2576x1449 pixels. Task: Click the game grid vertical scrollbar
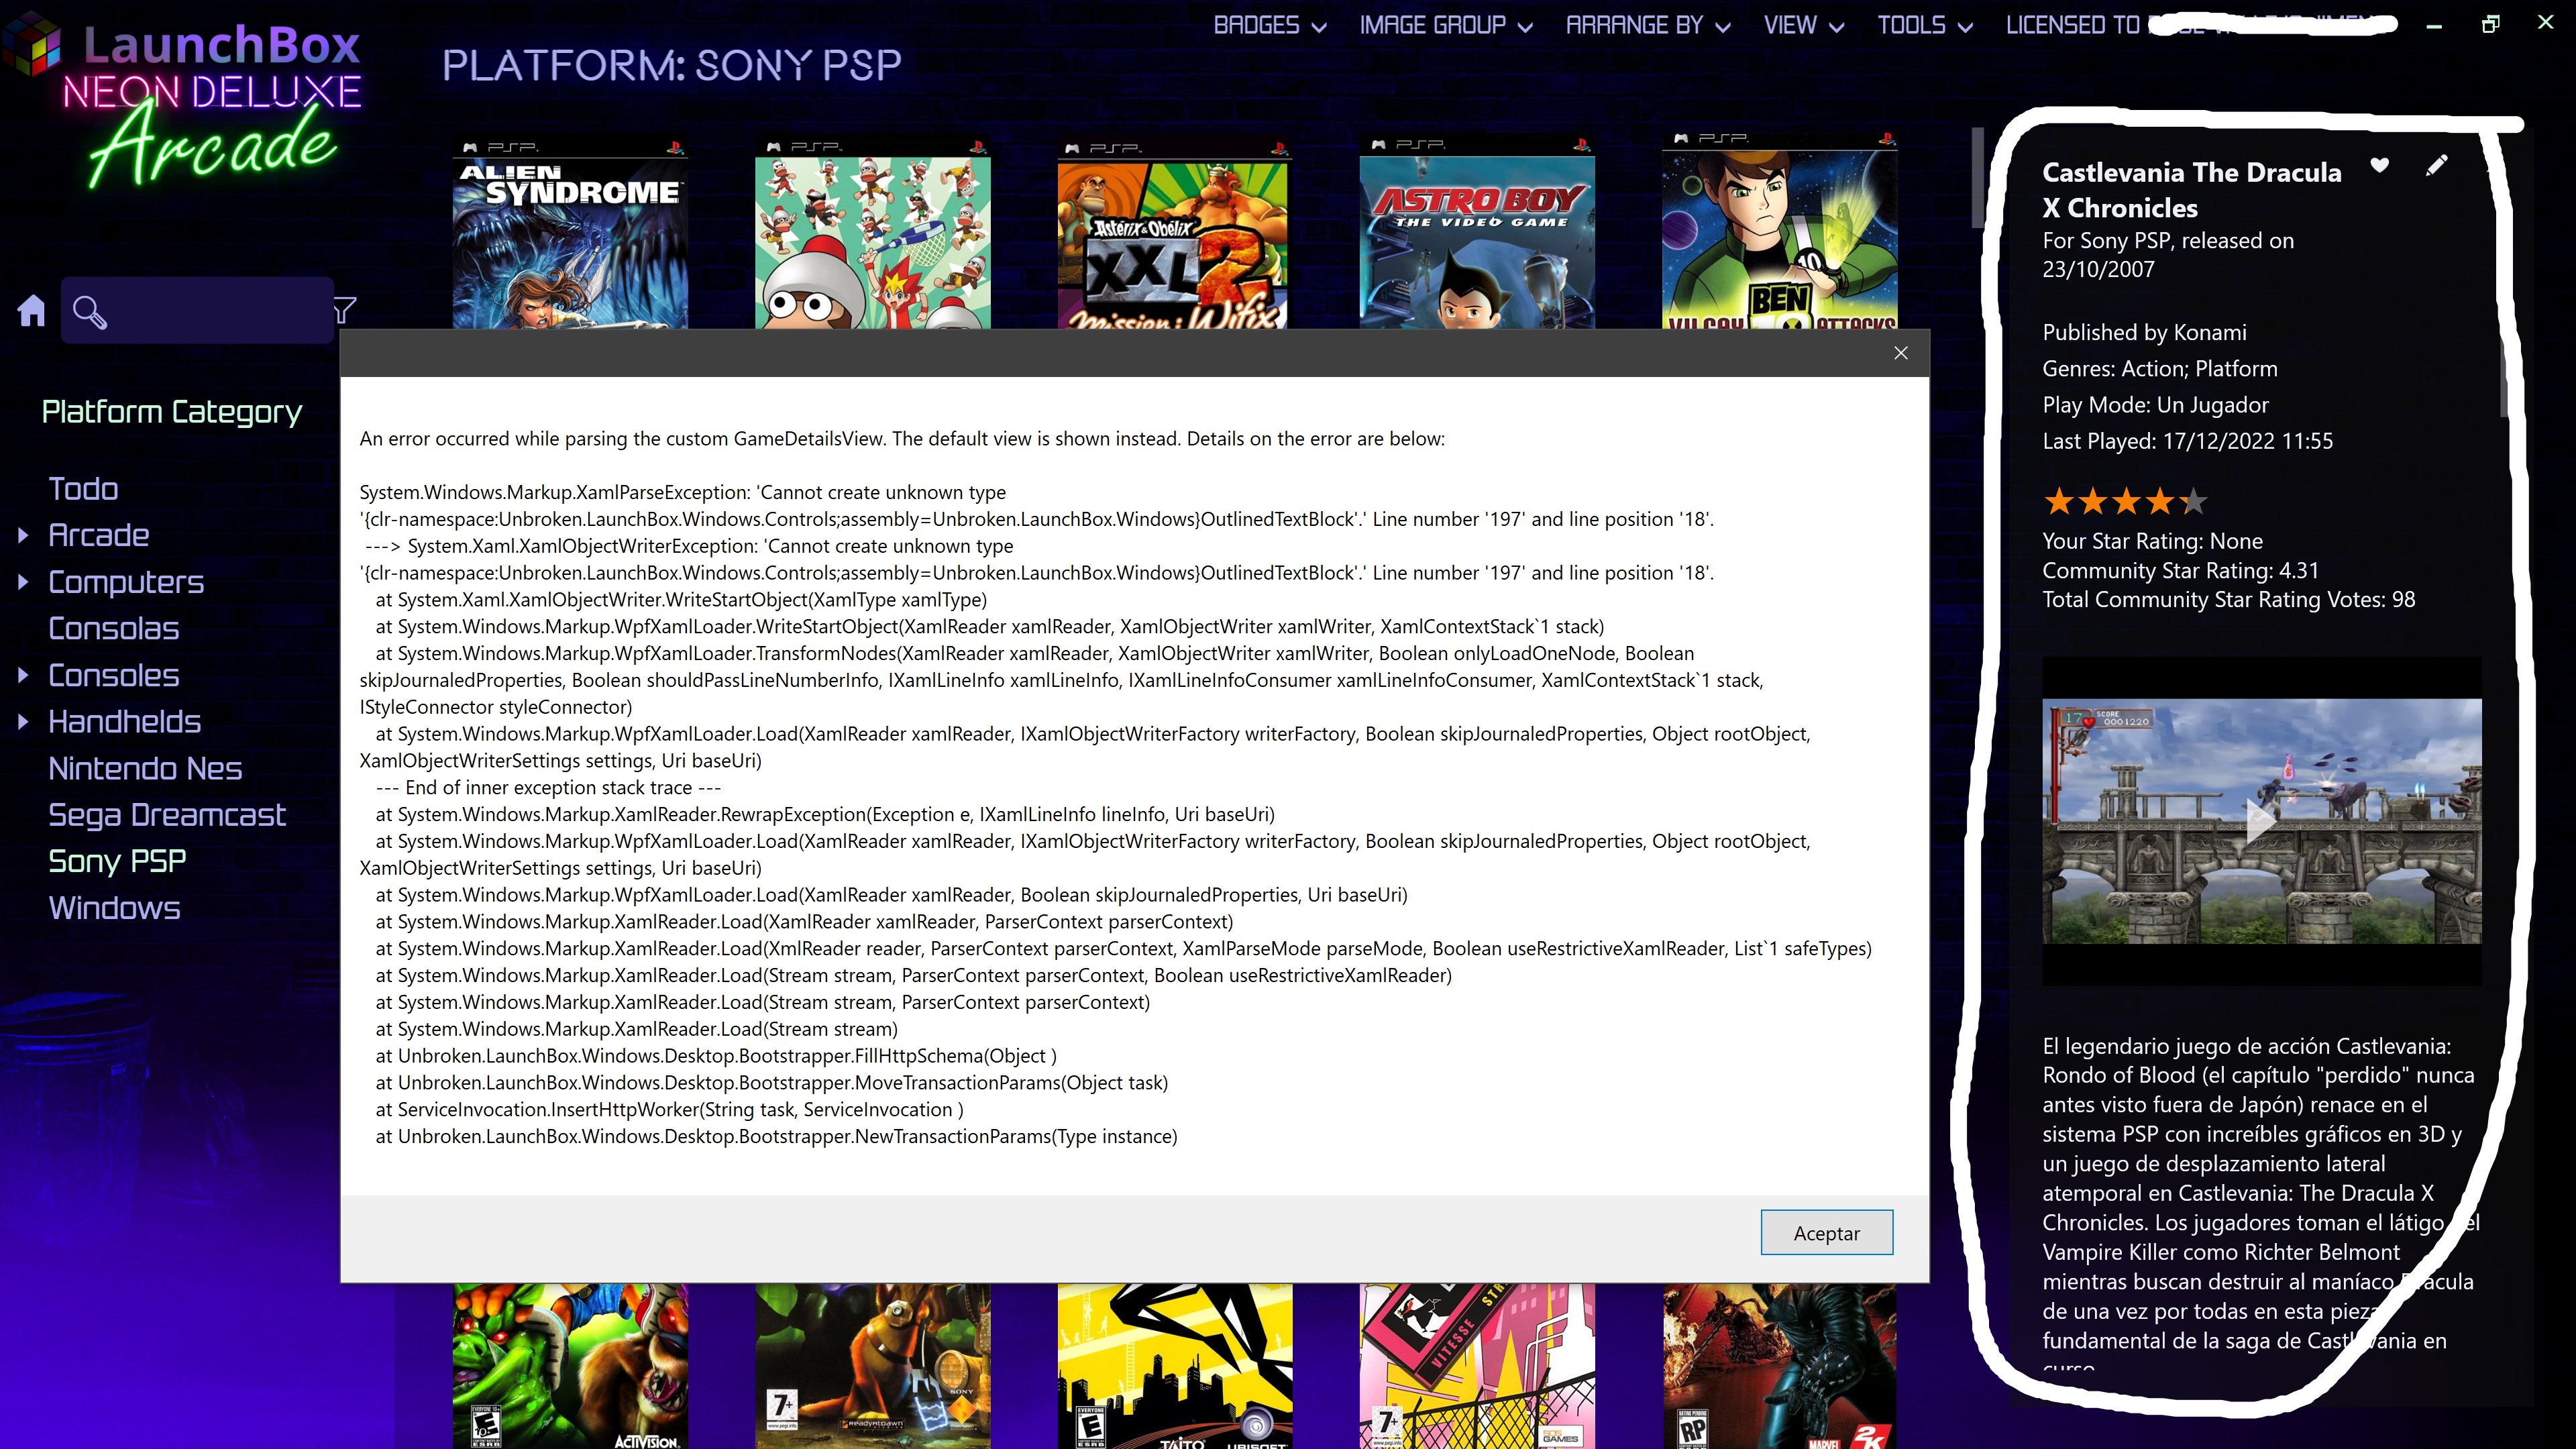[1976, 178]
